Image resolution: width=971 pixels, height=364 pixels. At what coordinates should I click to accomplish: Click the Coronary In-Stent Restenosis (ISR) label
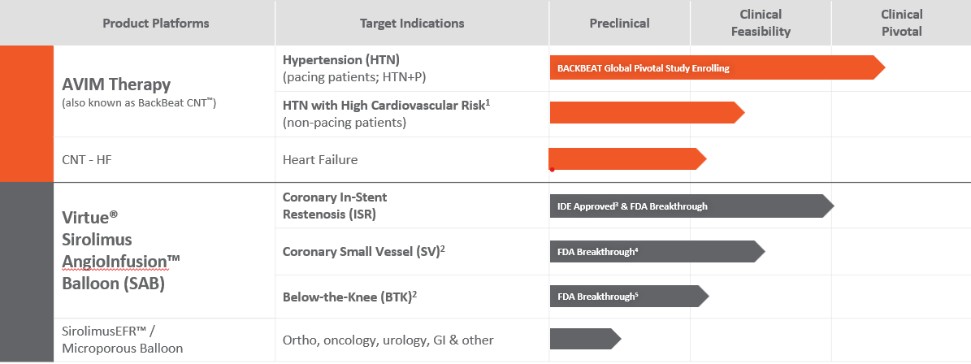point(335,206)
